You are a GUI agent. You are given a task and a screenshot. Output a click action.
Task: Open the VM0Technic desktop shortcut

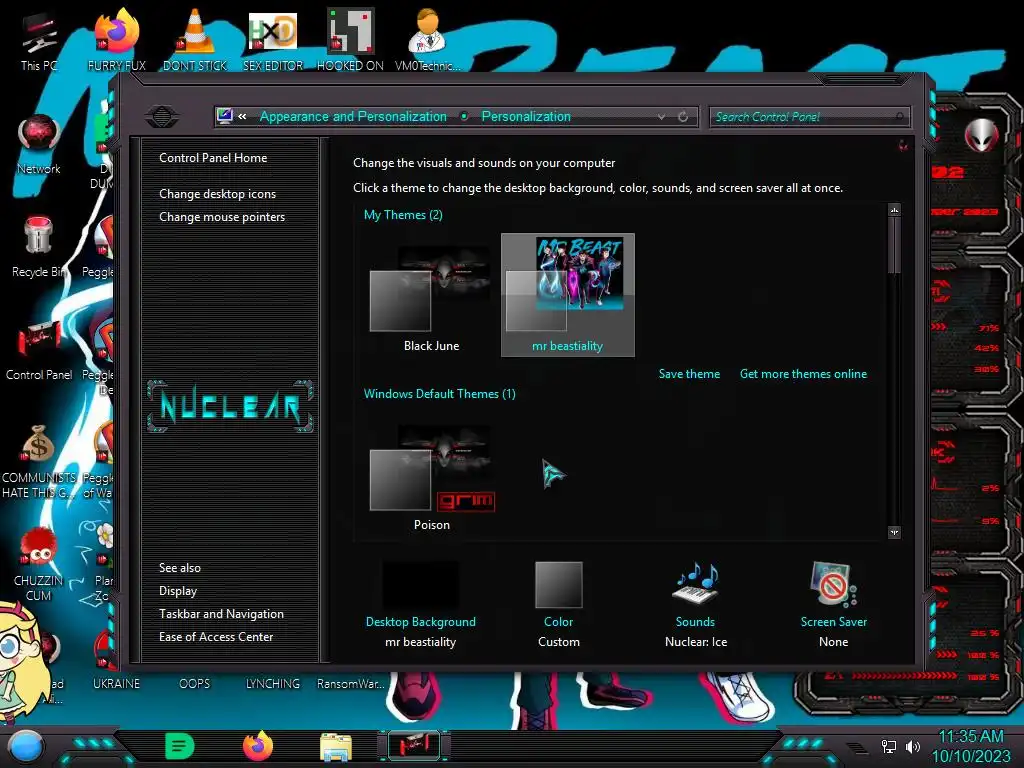[428, 40]
